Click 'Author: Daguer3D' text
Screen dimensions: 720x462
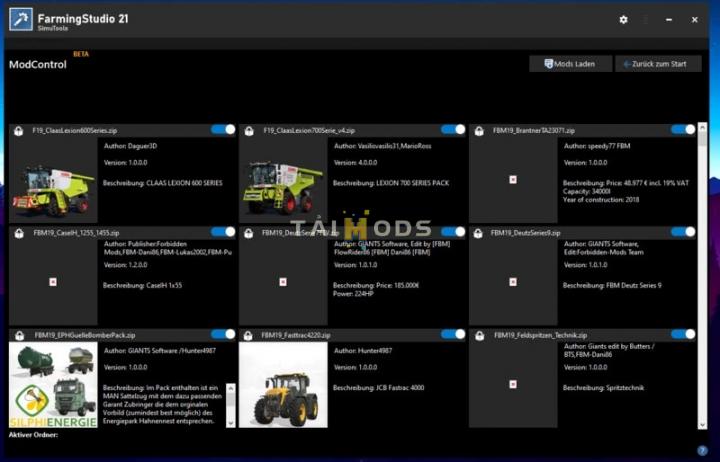(130, 146)
